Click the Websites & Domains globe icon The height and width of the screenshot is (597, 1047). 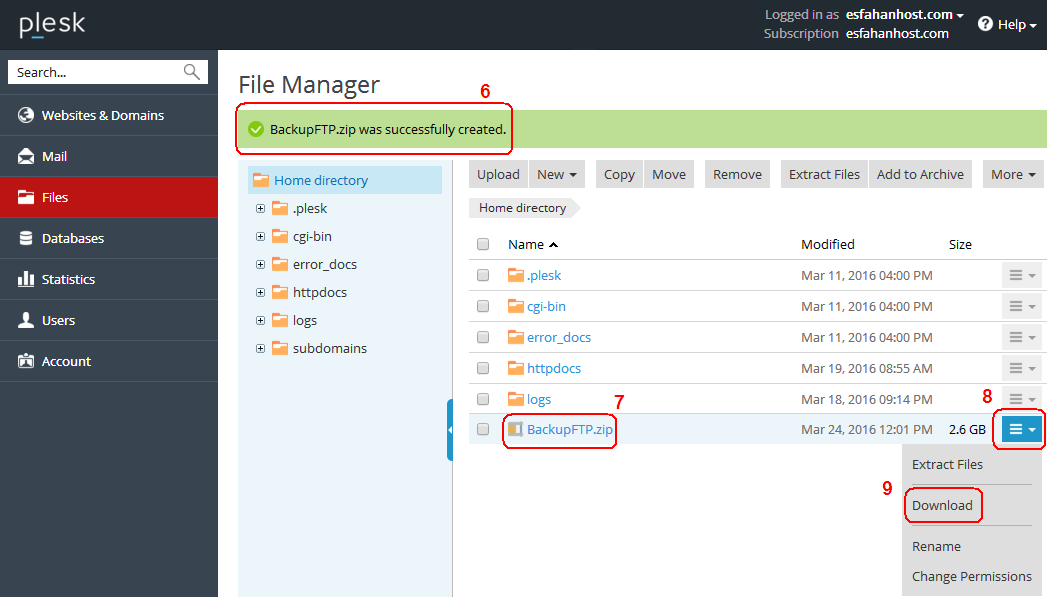26,115
